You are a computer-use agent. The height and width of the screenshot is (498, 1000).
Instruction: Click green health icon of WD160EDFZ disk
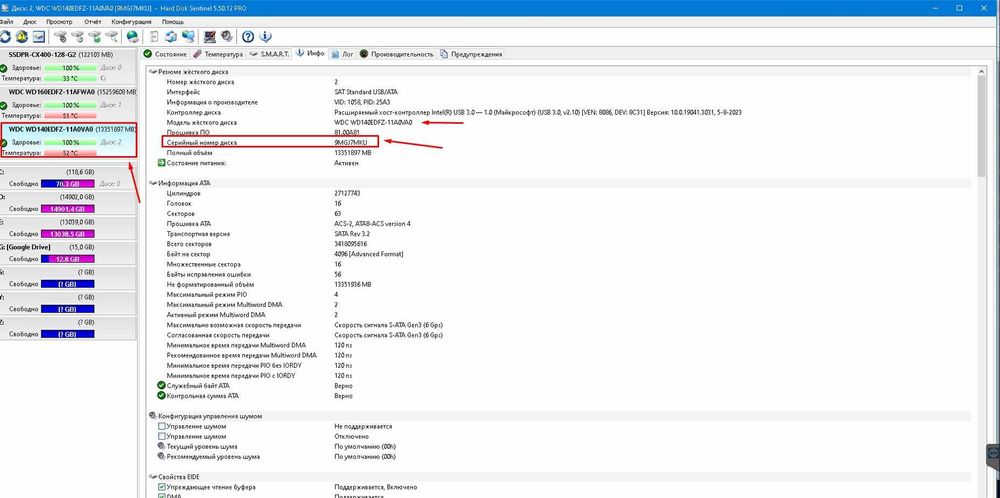pos(4,105)
